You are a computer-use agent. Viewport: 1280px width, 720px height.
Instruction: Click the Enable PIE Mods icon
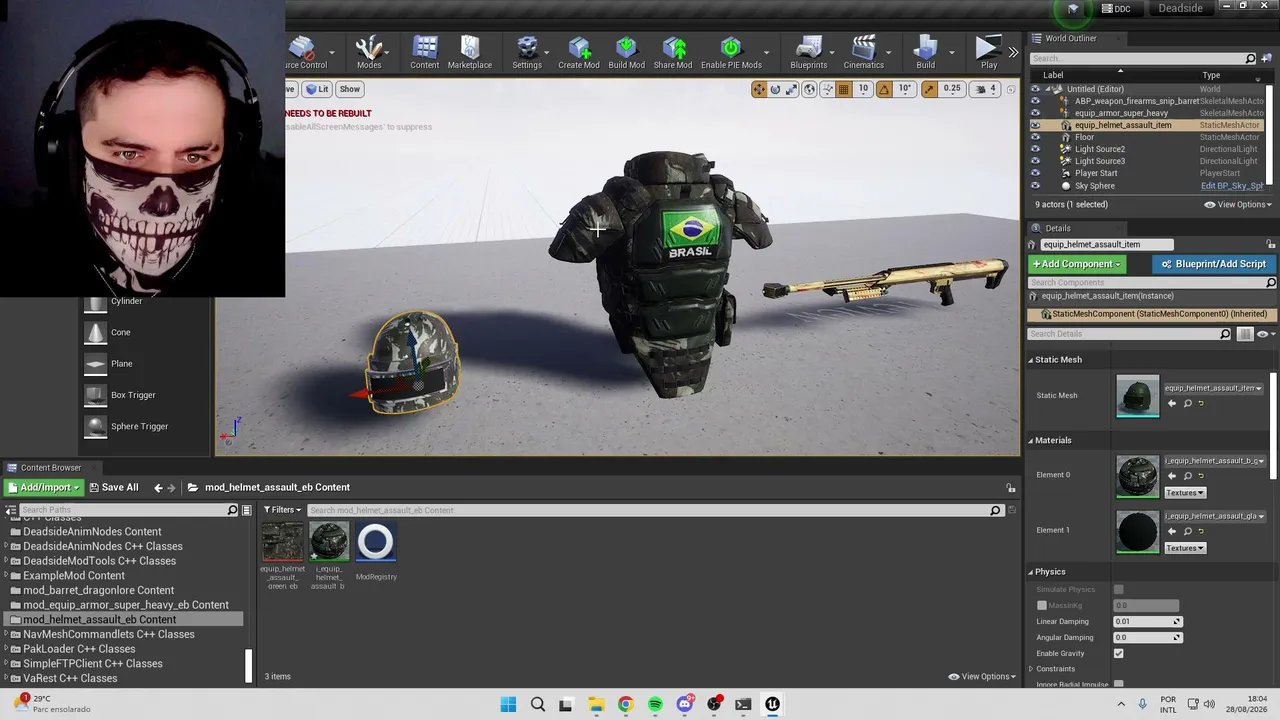[x=731, y=52]
